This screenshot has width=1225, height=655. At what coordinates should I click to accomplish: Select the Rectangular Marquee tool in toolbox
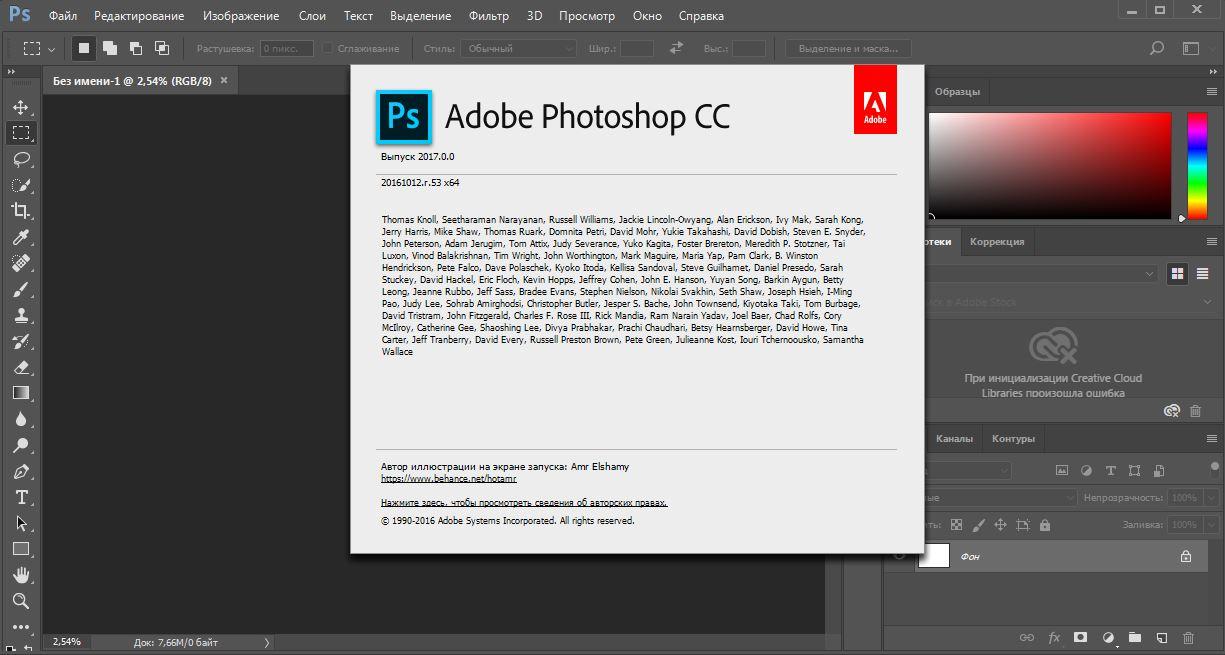(21, 133)
